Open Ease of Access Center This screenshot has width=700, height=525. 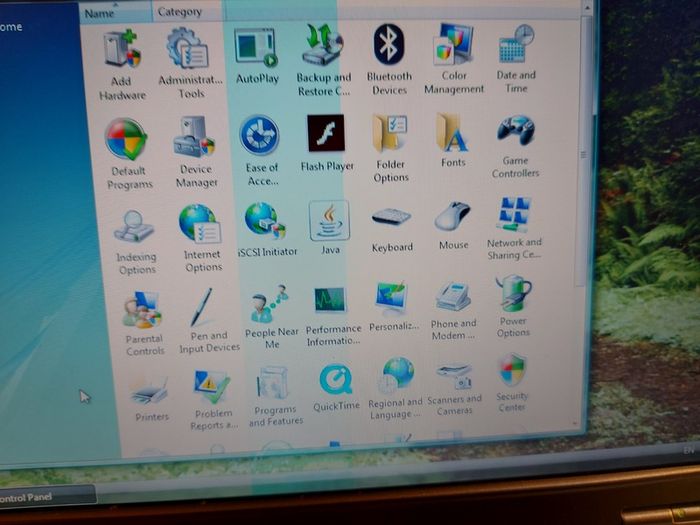point(261,151)
